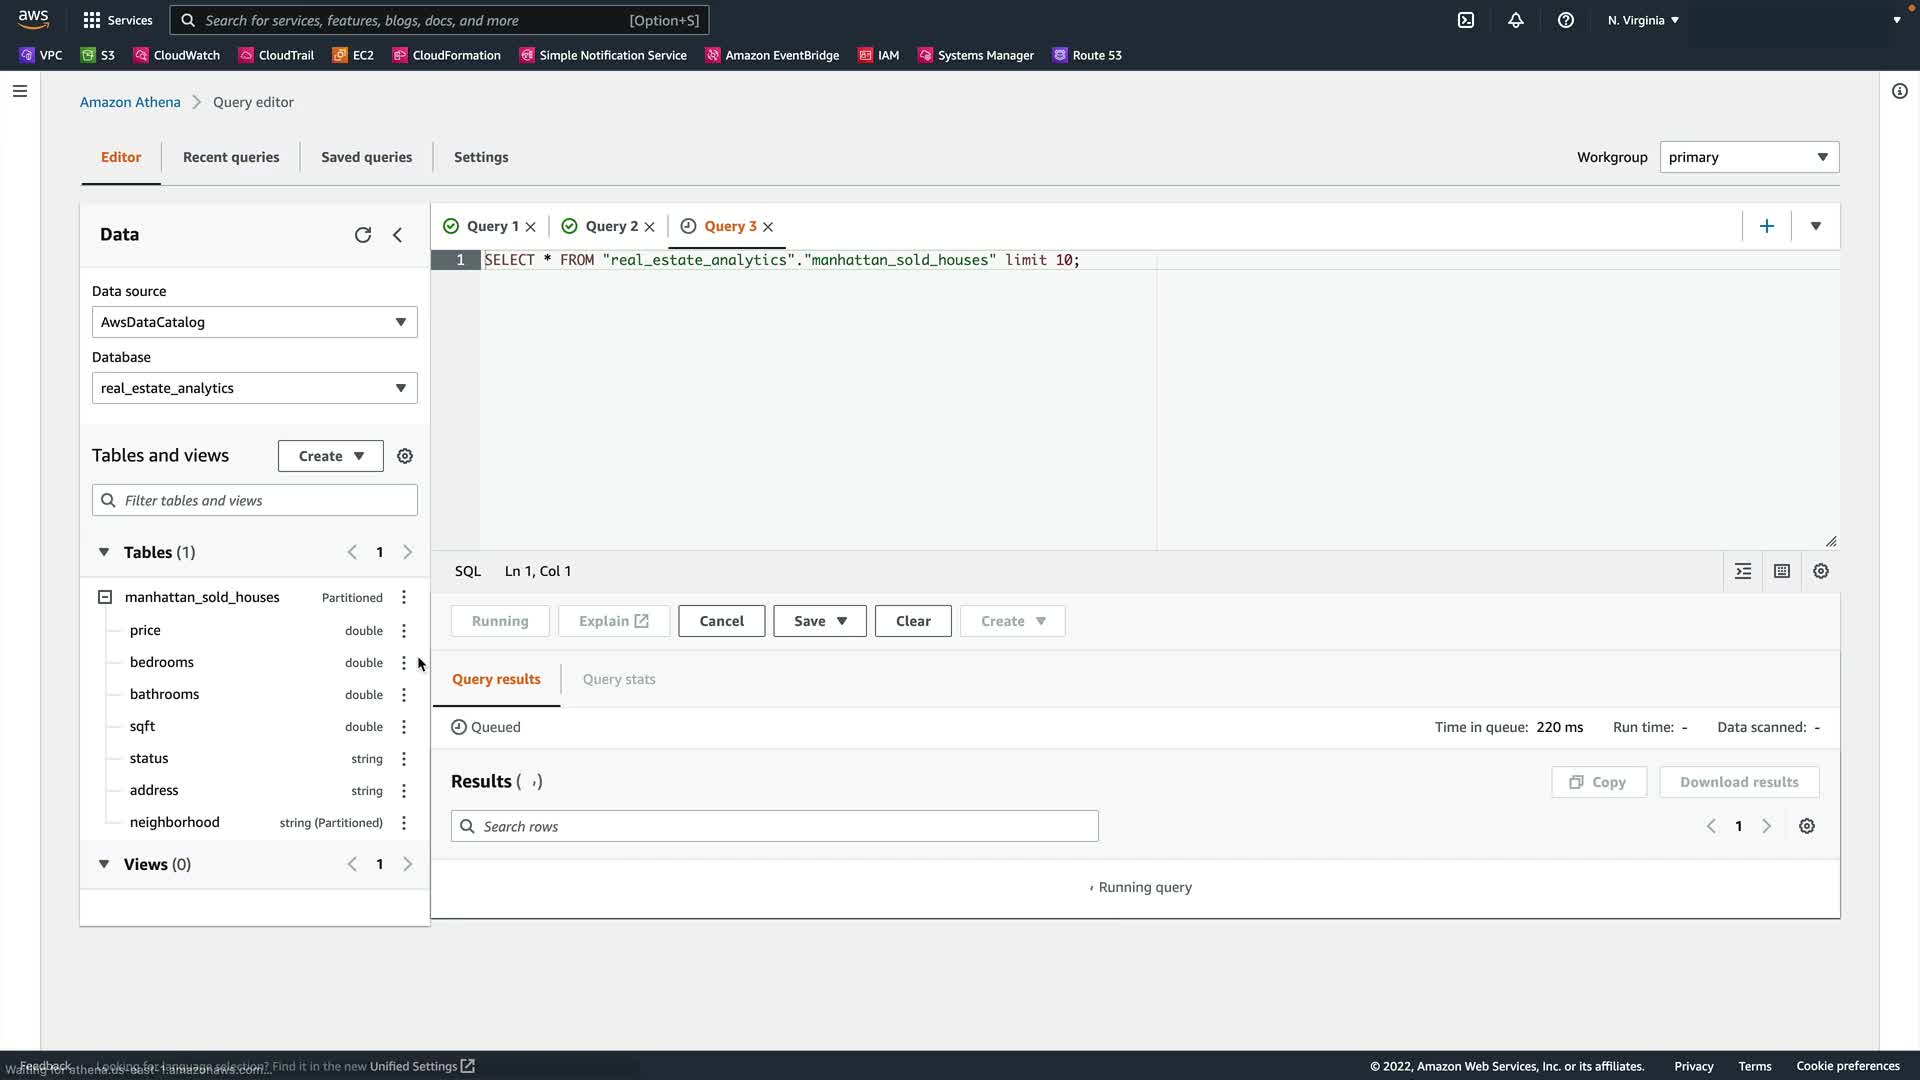This screenshot has height=1080, width=1920.
Task: Open the Database dropdown
Action: coord(254,389)
